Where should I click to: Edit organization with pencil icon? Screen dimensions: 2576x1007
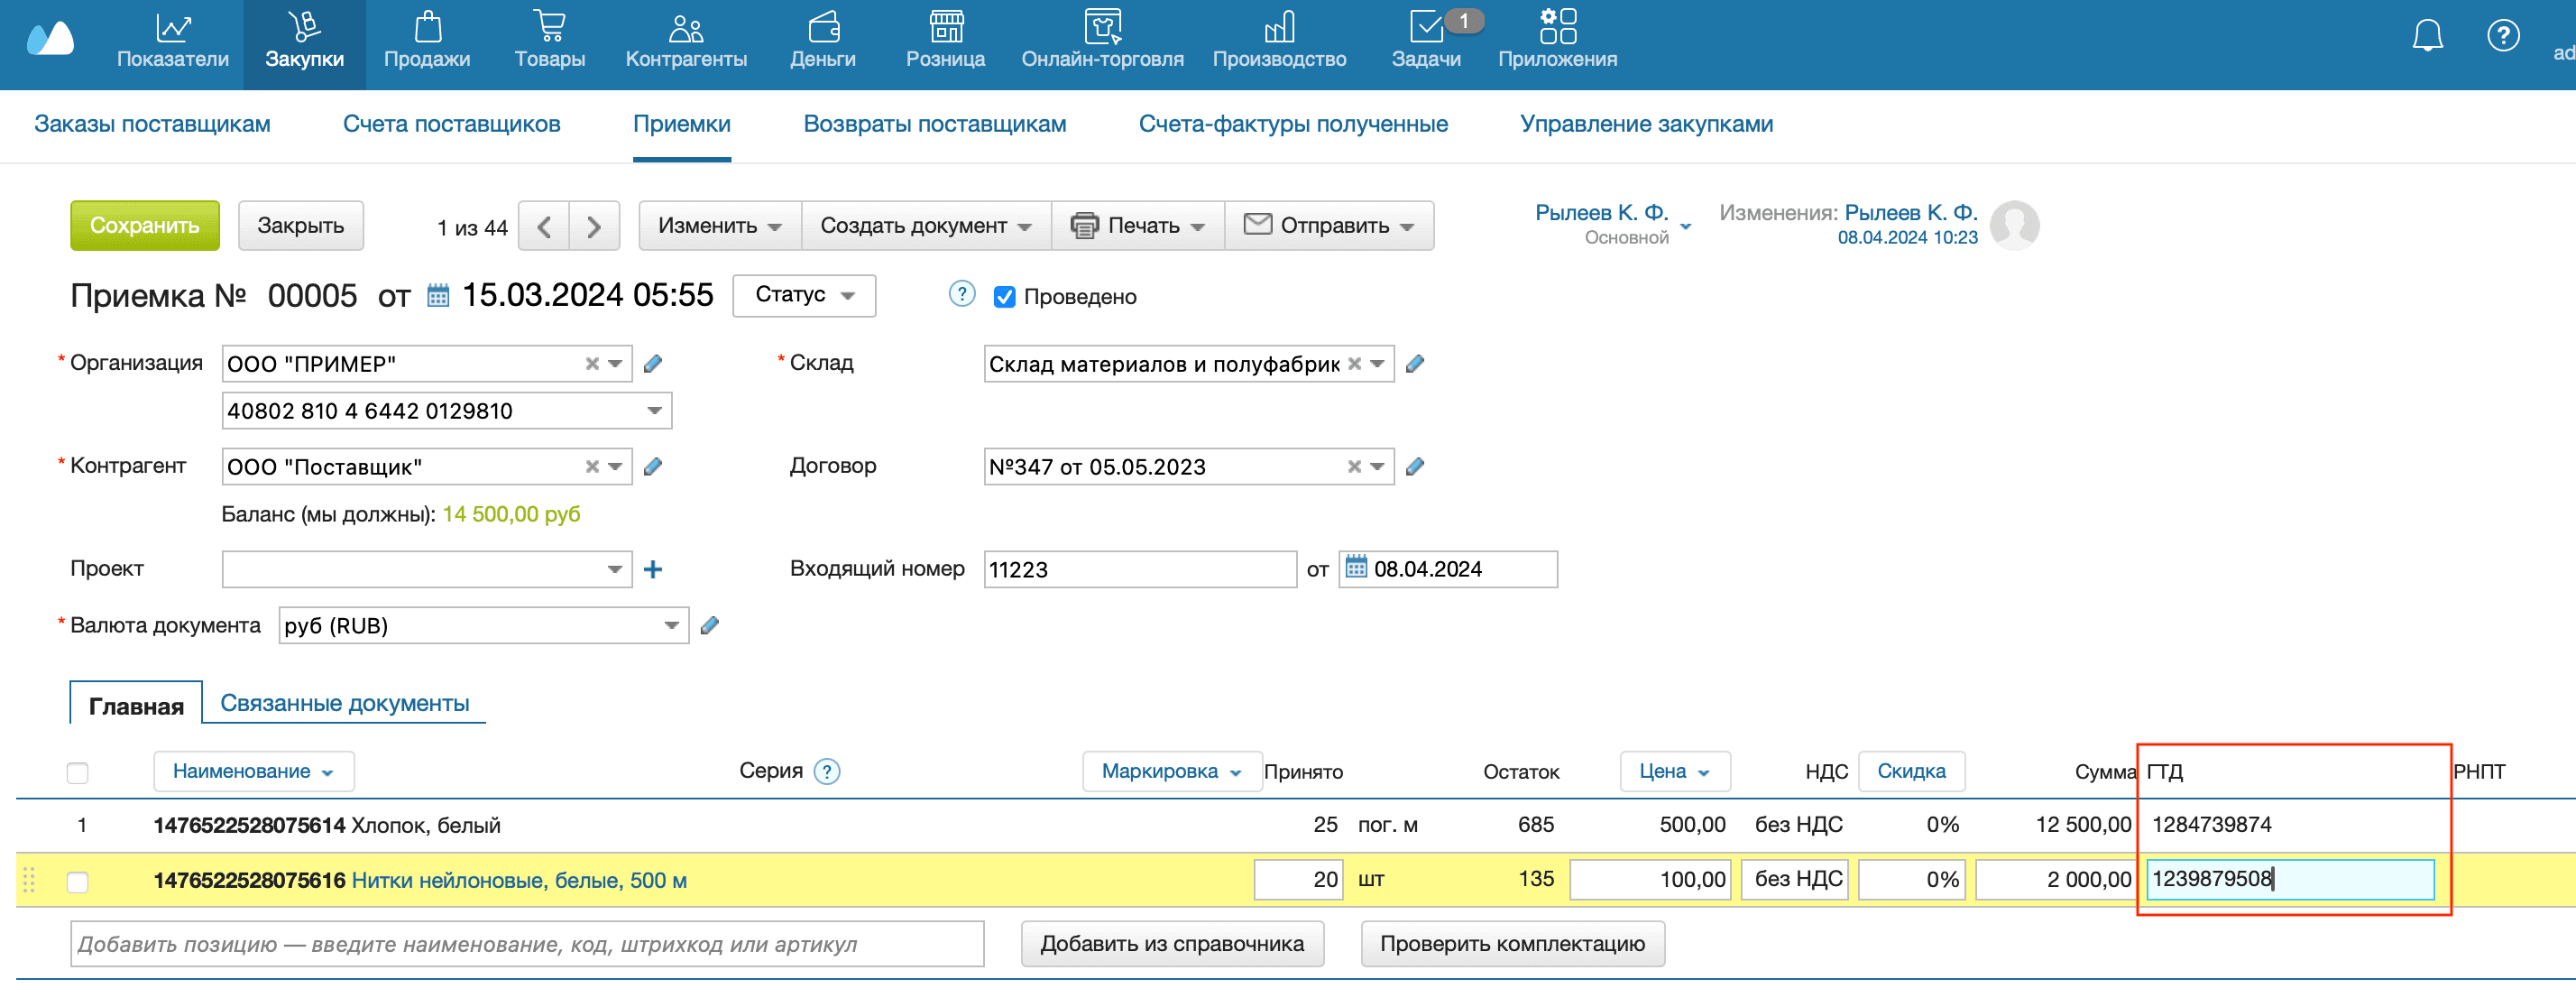pos(653,364)
